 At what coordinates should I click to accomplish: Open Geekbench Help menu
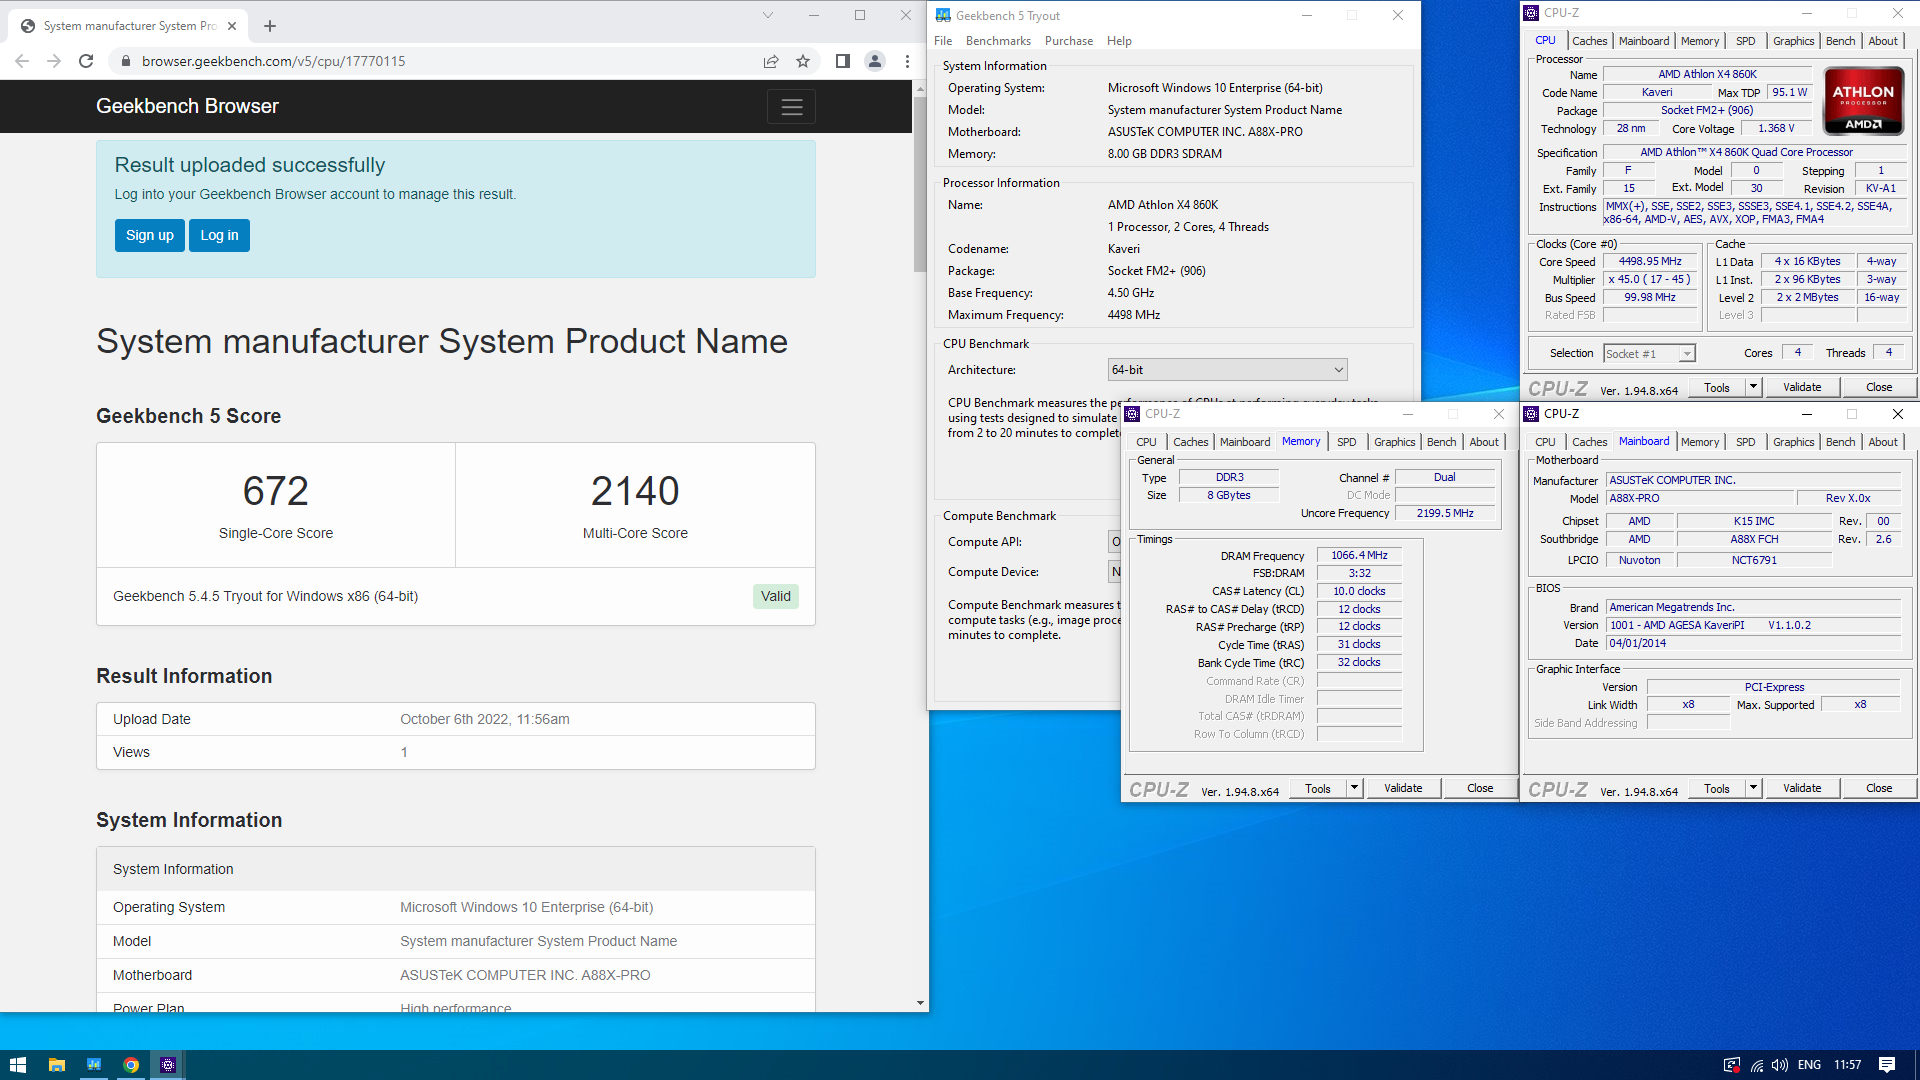click(x=1119, y=41)
